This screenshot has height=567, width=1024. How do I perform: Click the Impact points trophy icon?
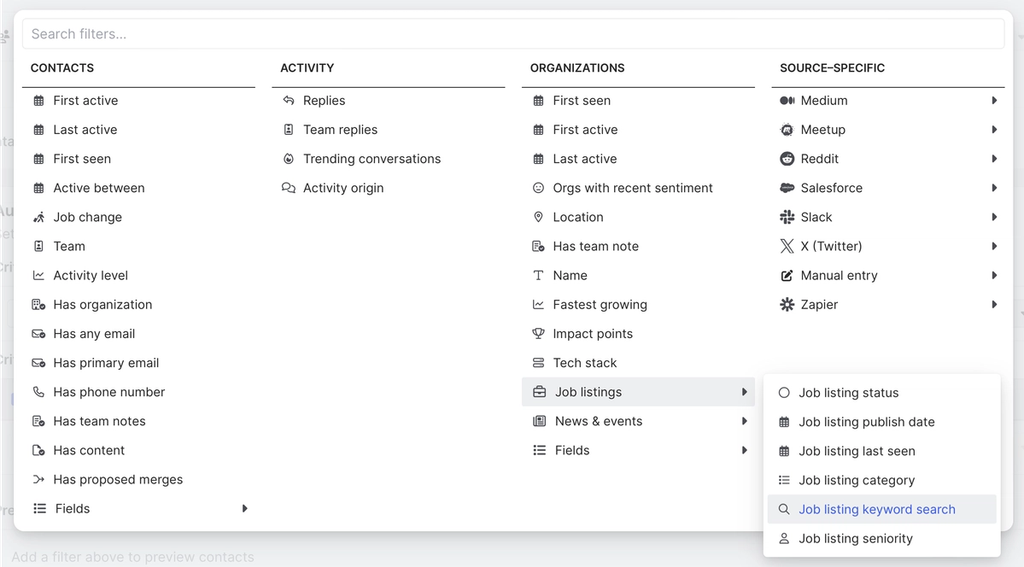pos(539,334)
